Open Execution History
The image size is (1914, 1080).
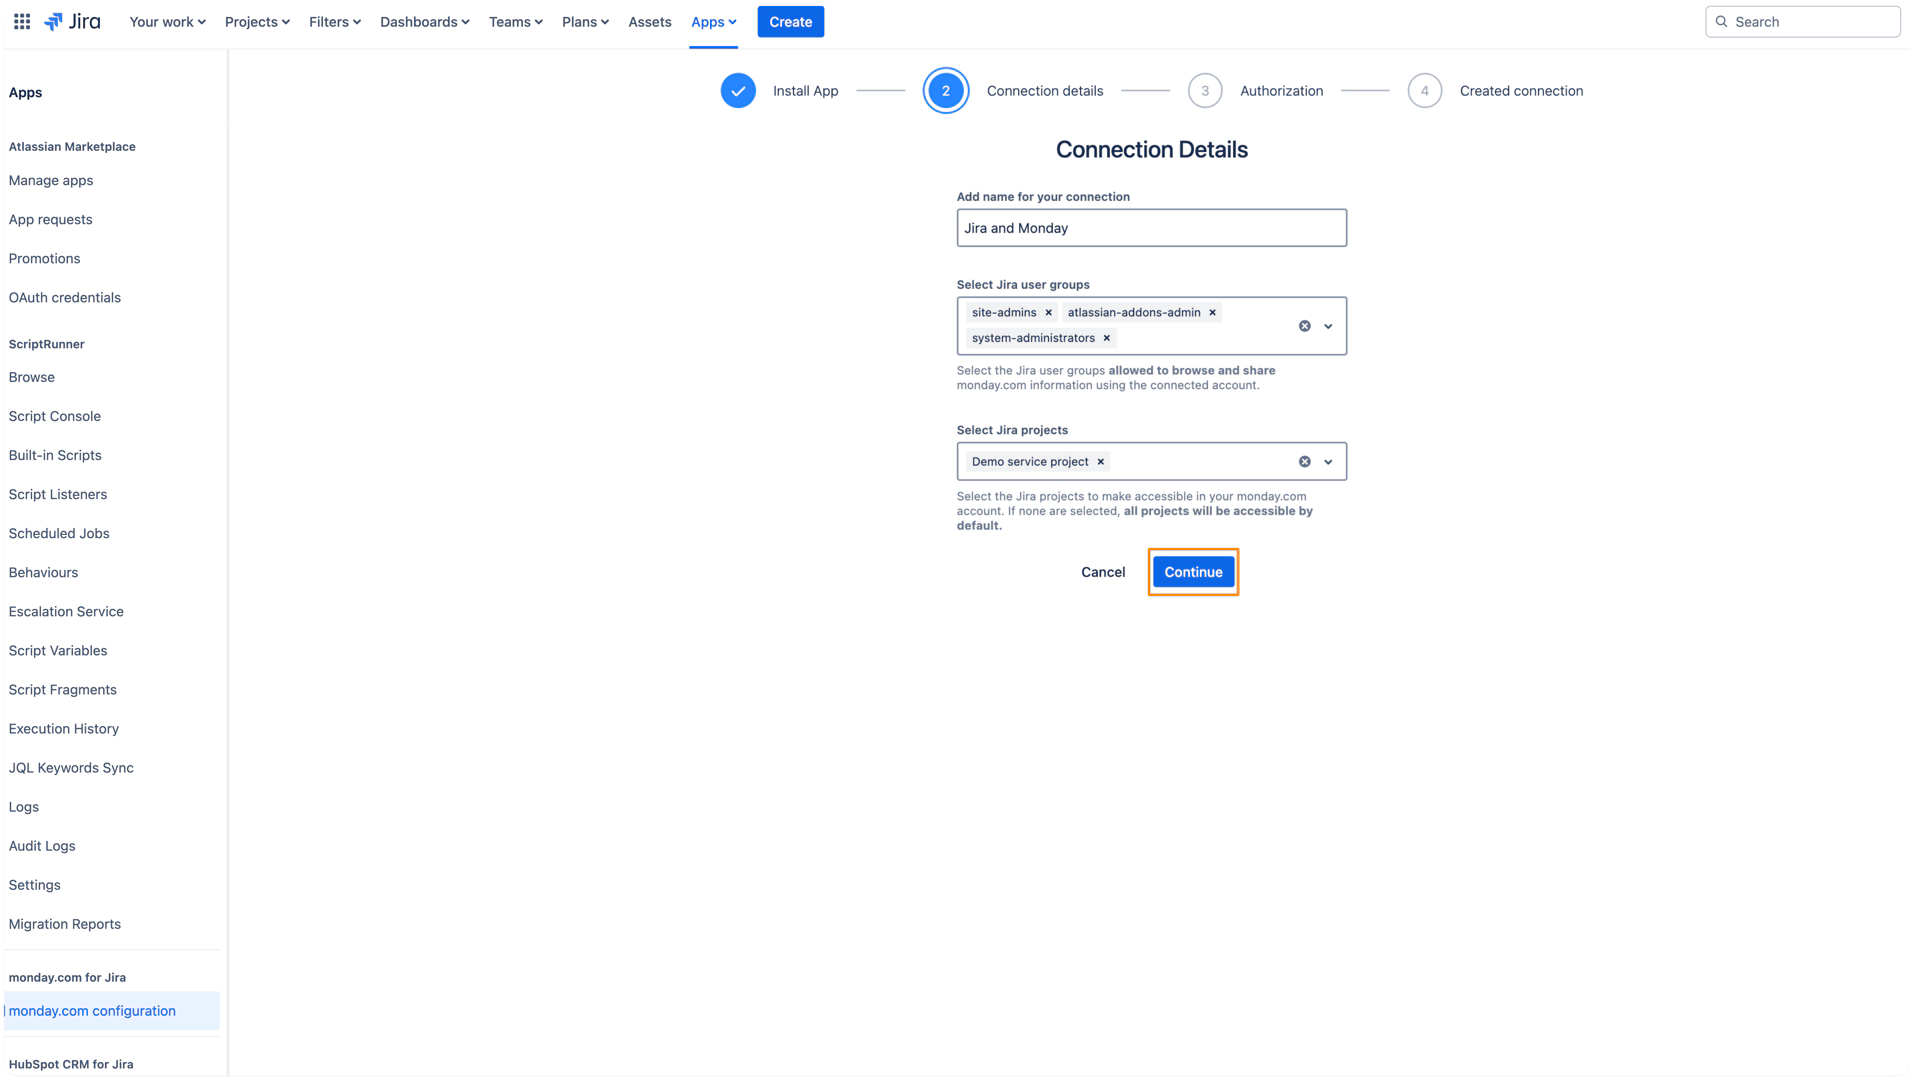pos(64,728)
